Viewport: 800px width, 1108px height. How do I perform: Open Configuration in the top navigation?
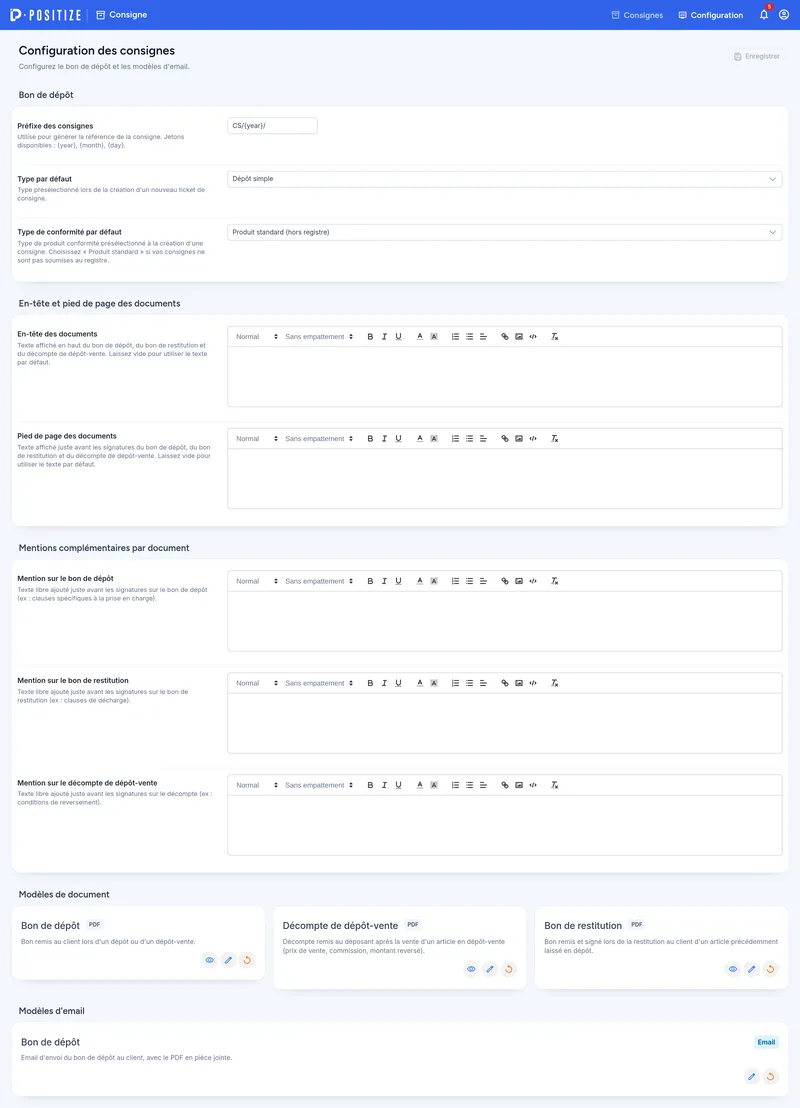click(710, 15)
